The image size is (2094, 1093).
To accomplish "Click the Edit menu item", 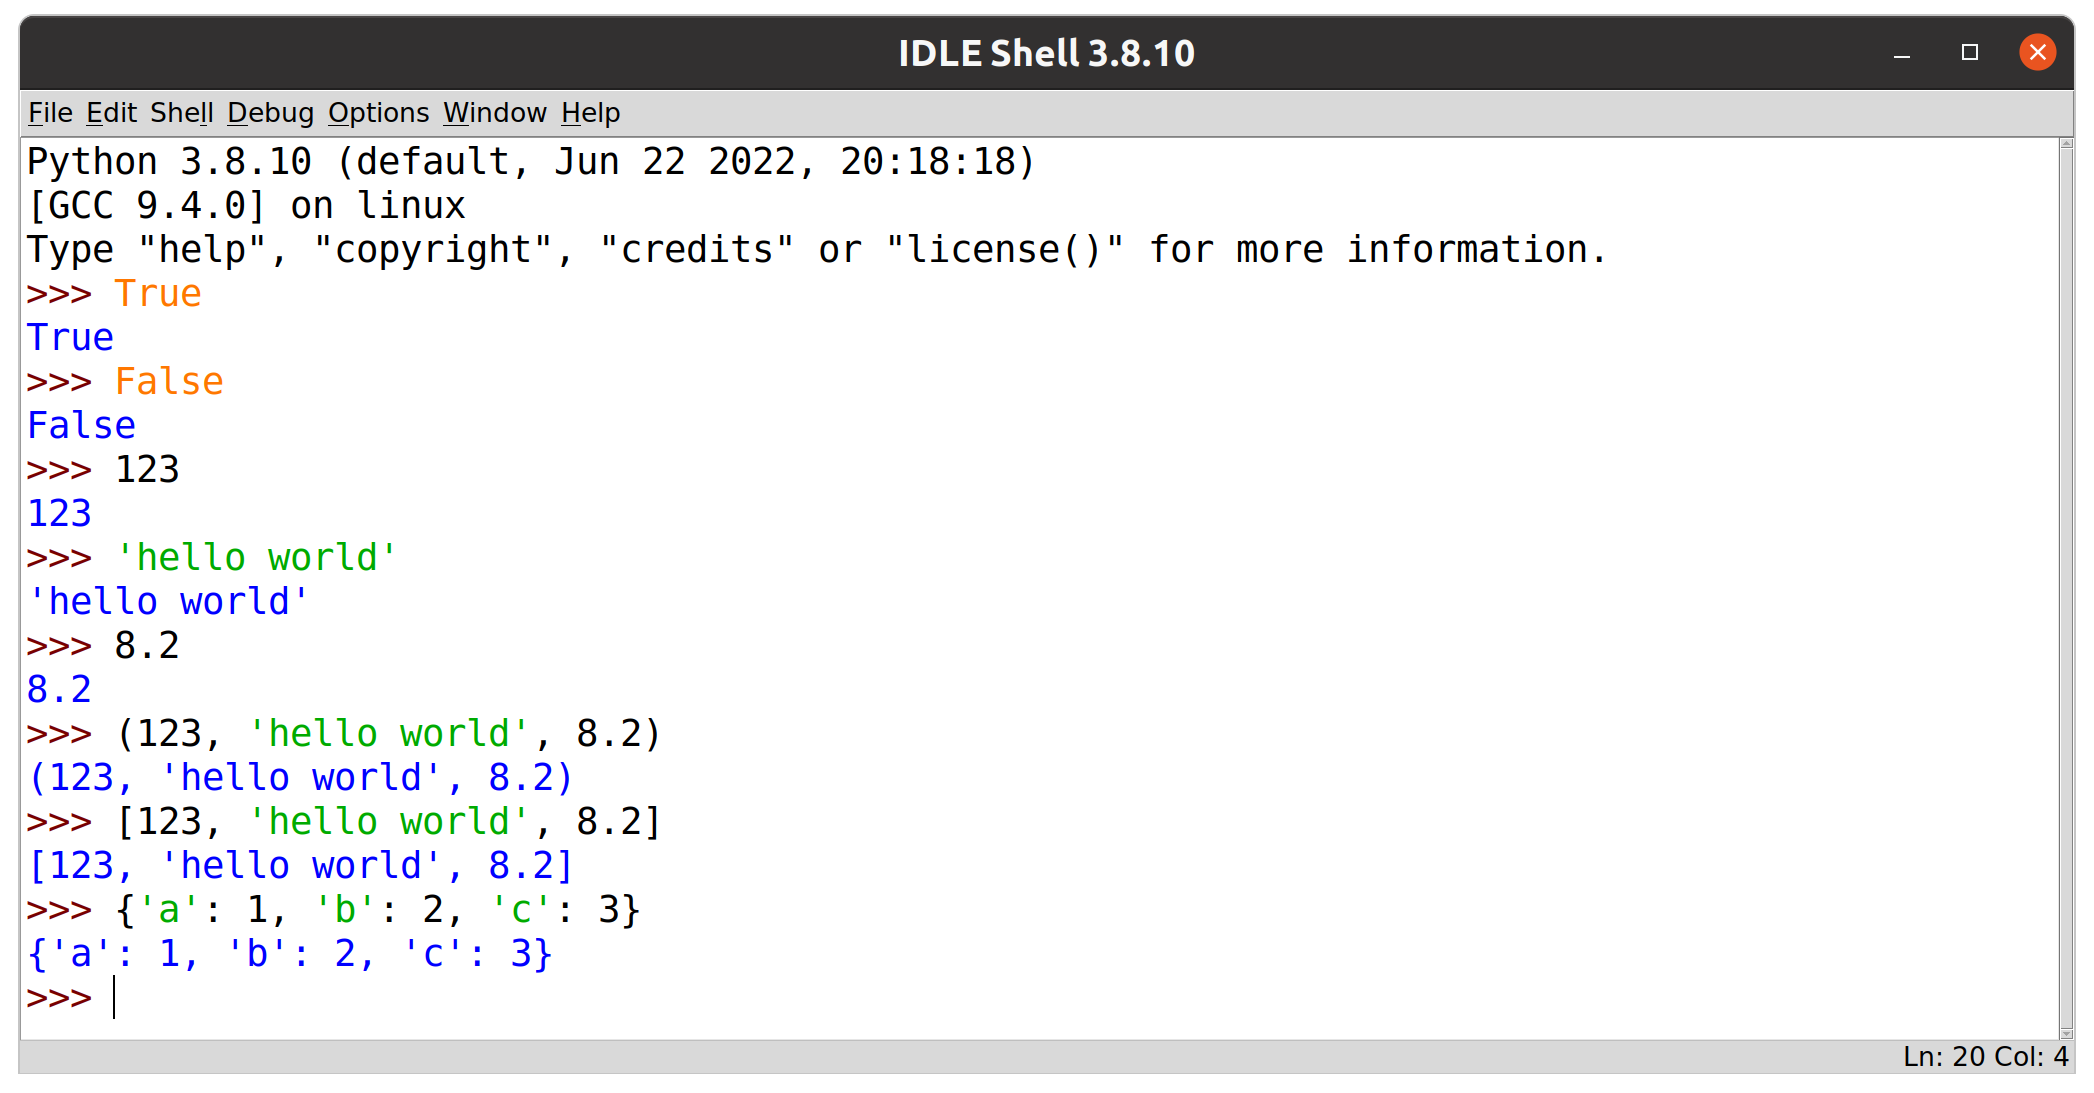I will (x=111, y=112).
